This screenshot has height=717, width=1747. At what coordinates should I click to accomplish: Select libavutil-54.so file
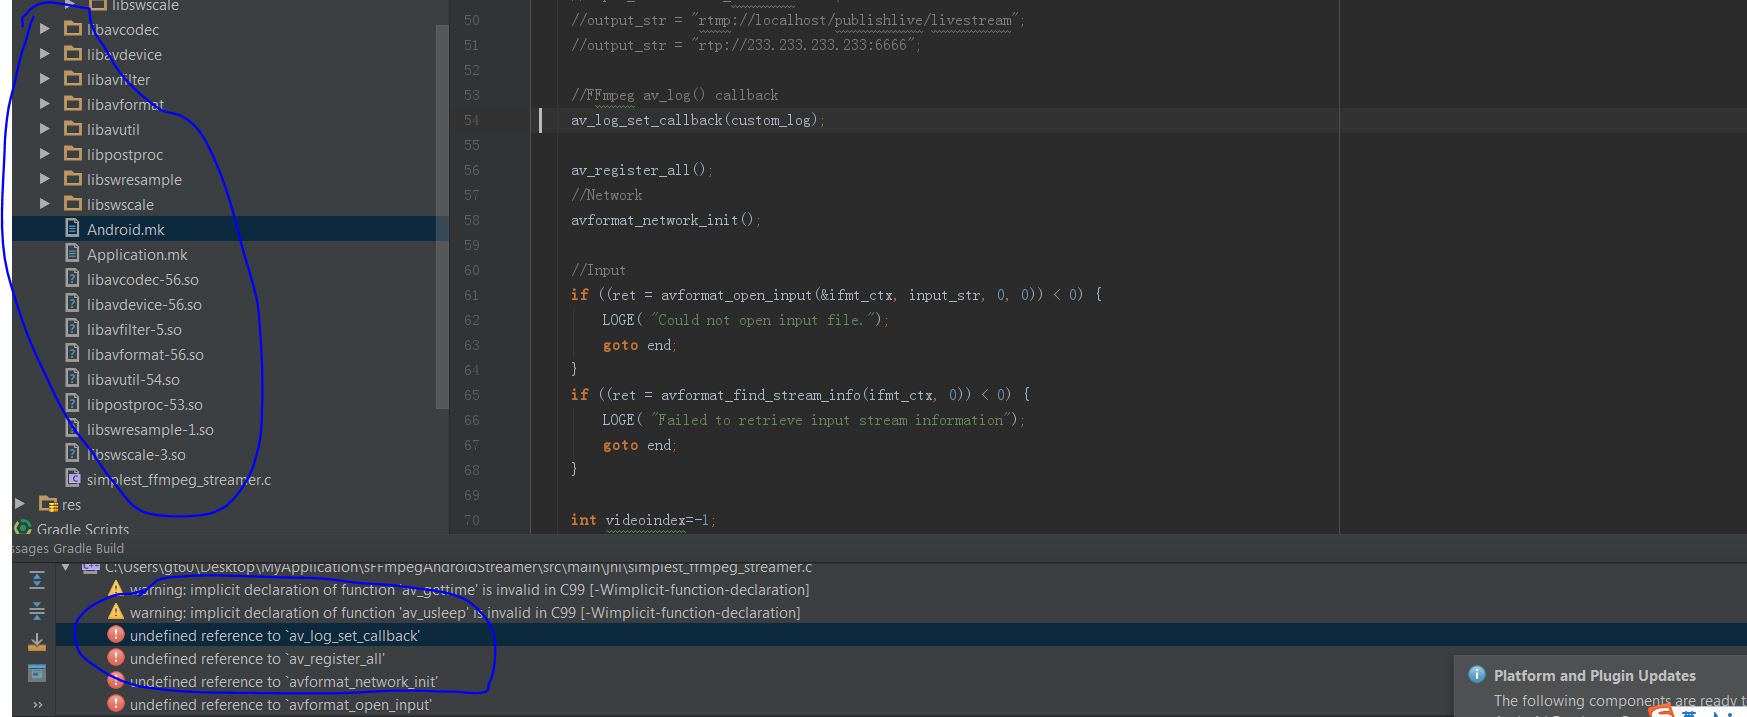133,379
